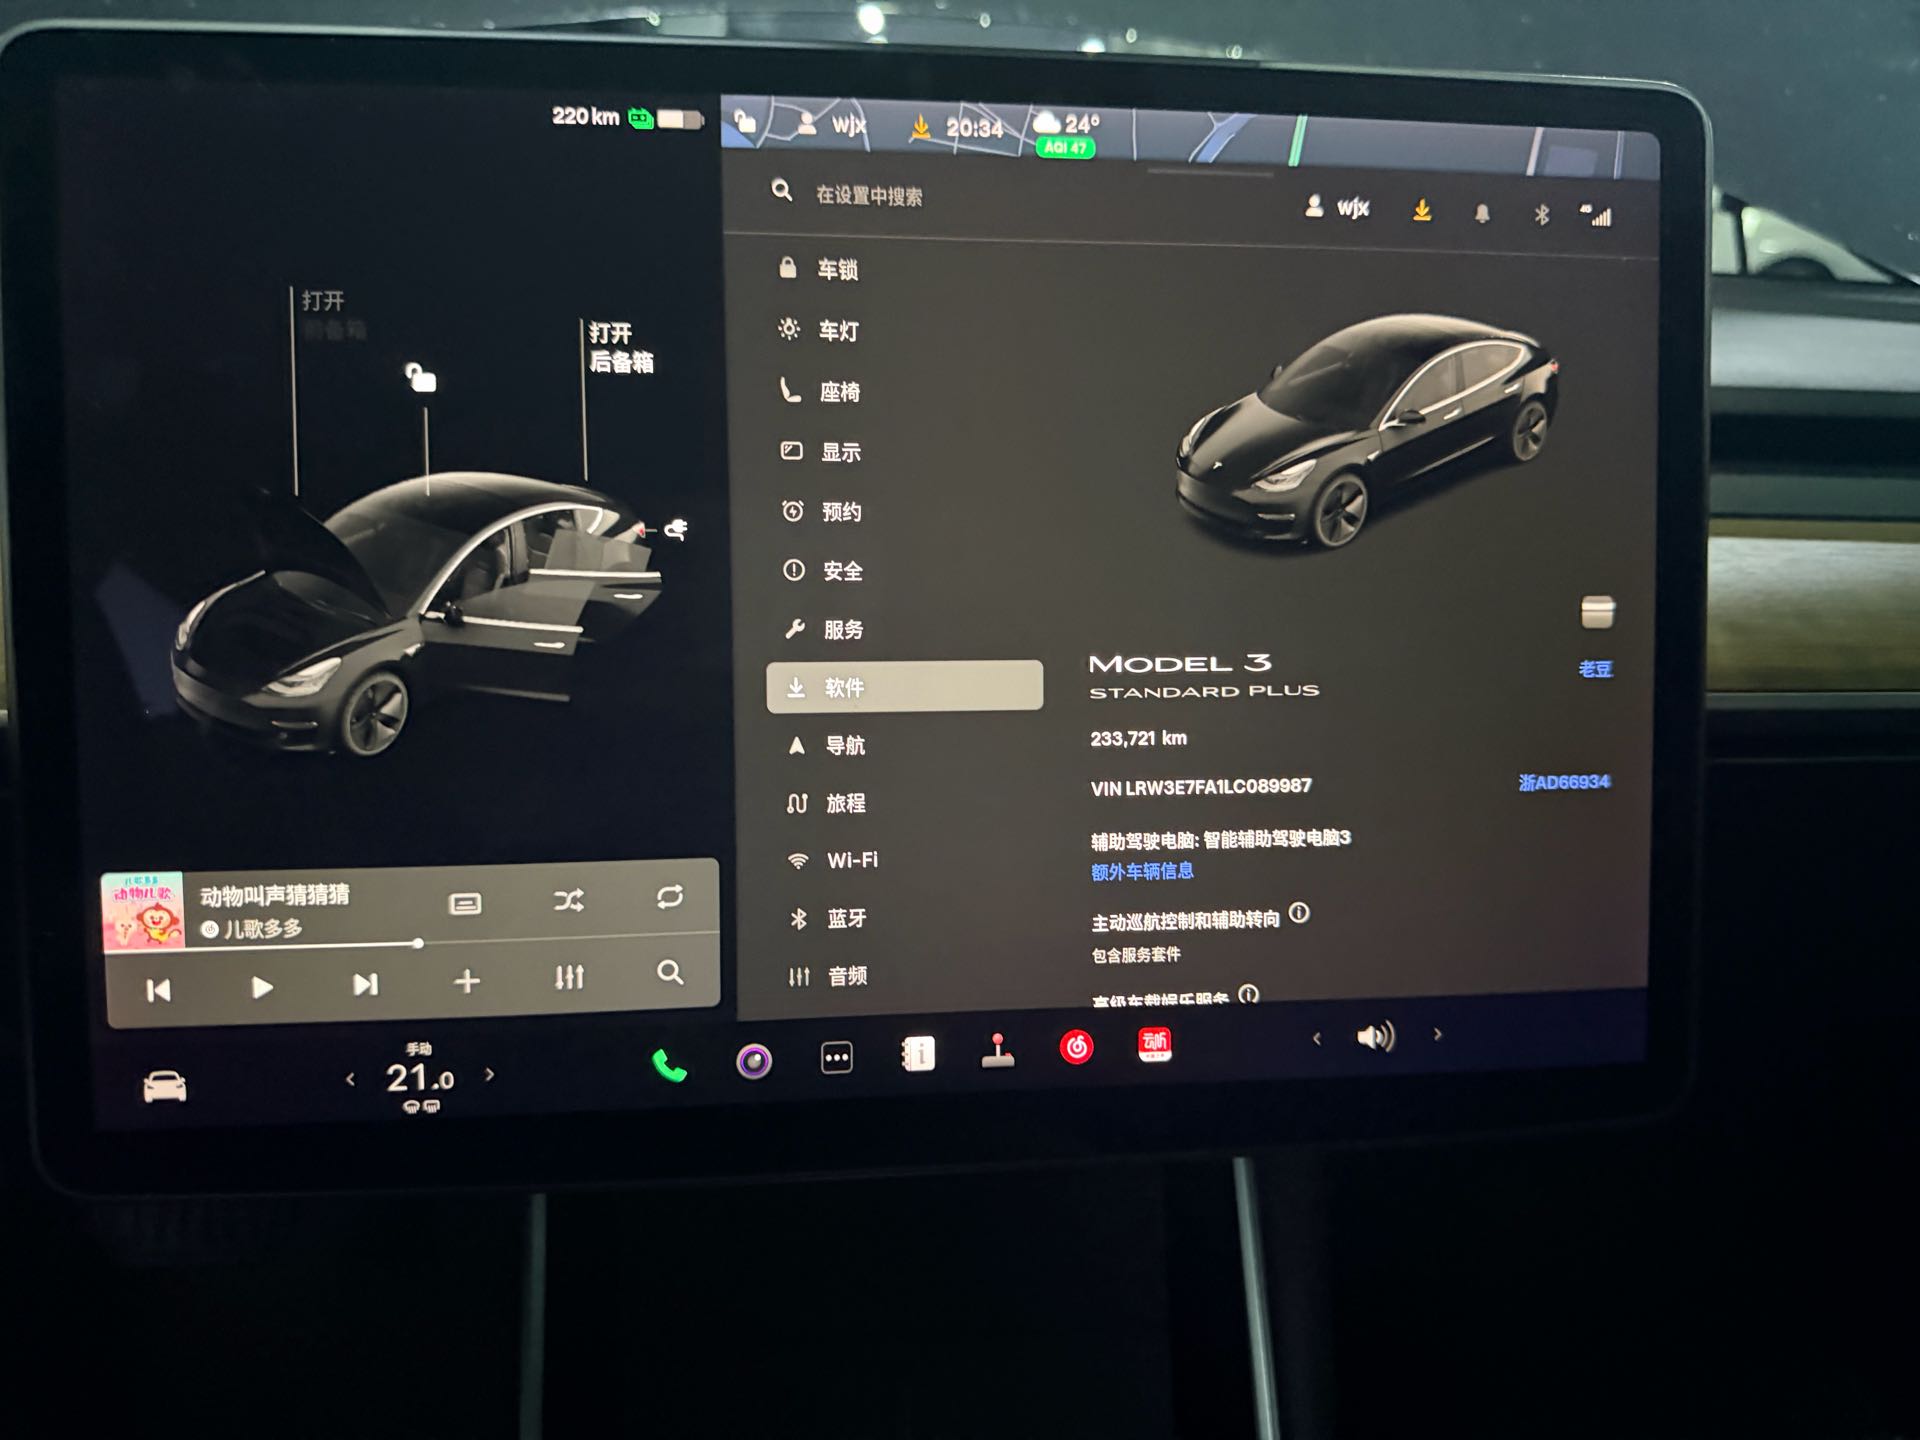Toggle repeat in the media player
This screenshot has height=1440, width=1920.
[x=670, y=896]
